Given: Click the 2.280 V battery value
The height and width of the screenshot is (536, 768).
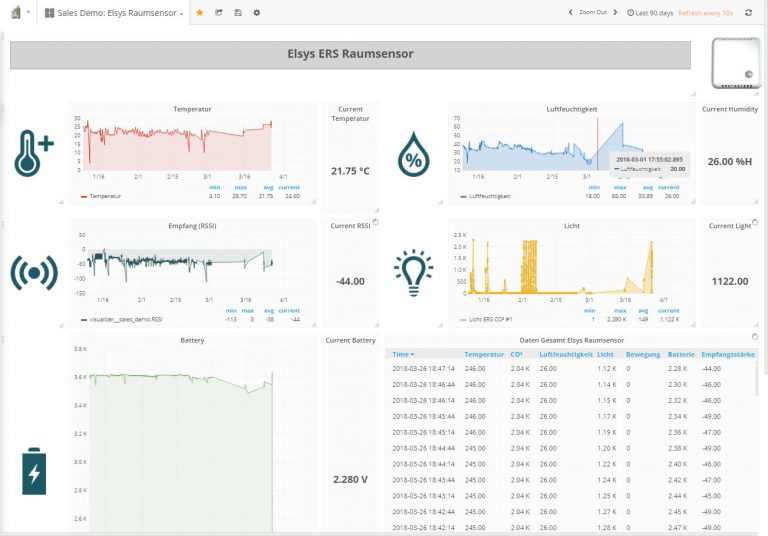Looking at the screenshot, I should 350,480.
